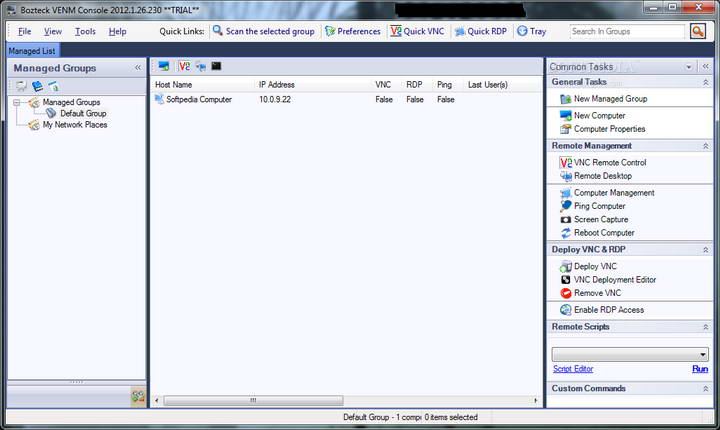Select the Default Group tree item

coord(83,113)
